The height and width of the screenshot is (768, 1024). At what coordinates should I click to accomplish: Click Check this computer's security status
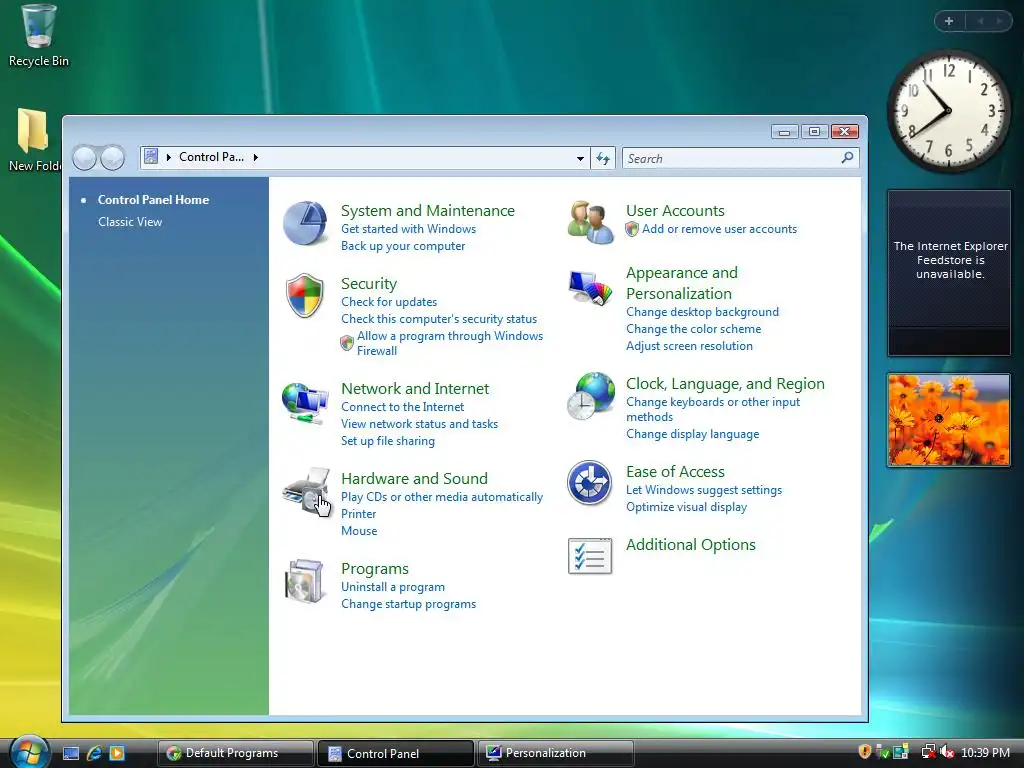(x=439, y=319)
